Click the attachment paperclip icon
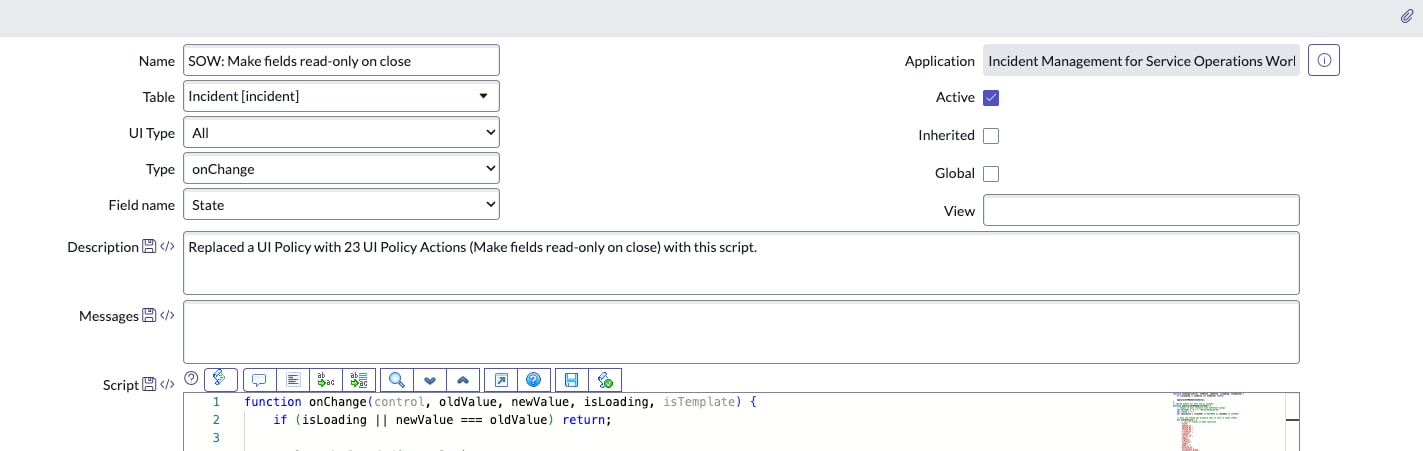 (x=1407, y=16)
